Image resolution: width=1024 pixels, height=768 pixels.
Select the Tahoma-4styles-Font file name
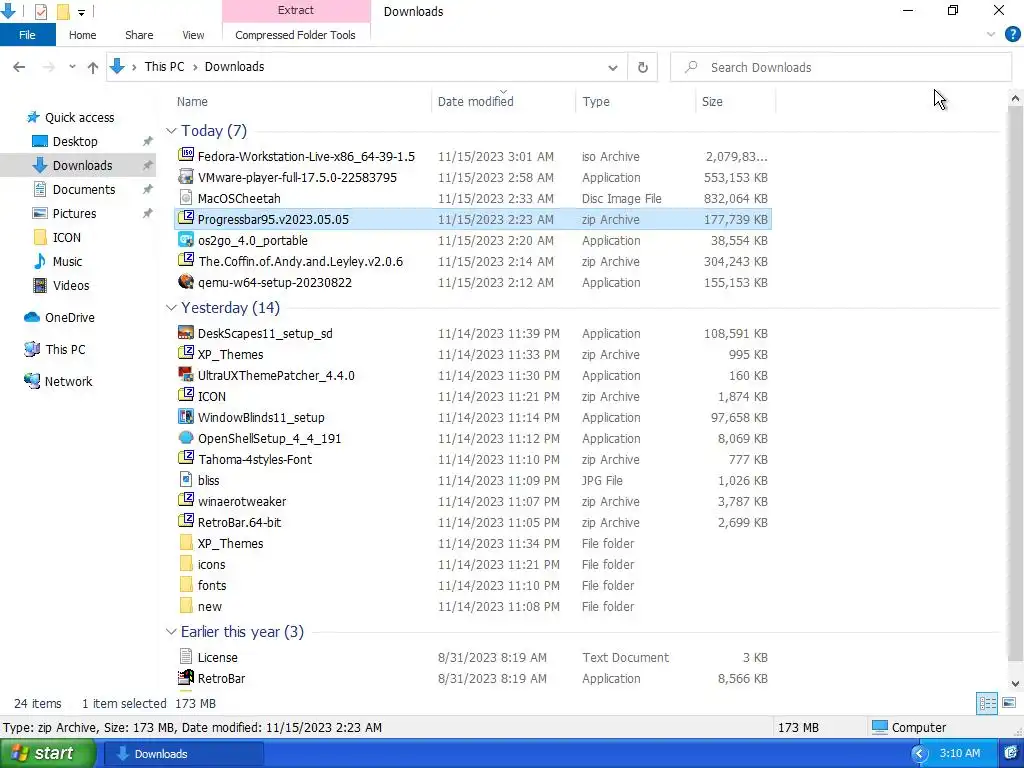[x=255, y=459]
